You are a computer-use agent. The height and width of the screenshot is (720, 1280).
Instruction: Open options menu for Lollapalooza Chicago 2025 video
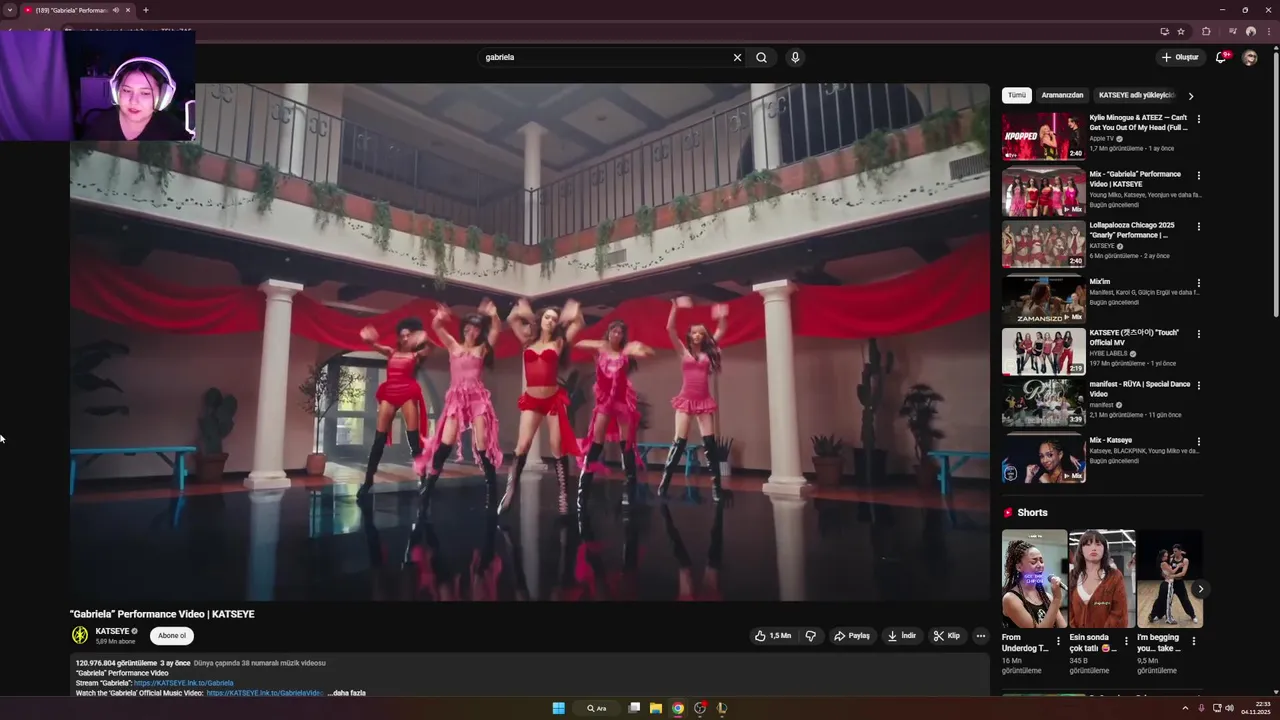coord(1199,227)
